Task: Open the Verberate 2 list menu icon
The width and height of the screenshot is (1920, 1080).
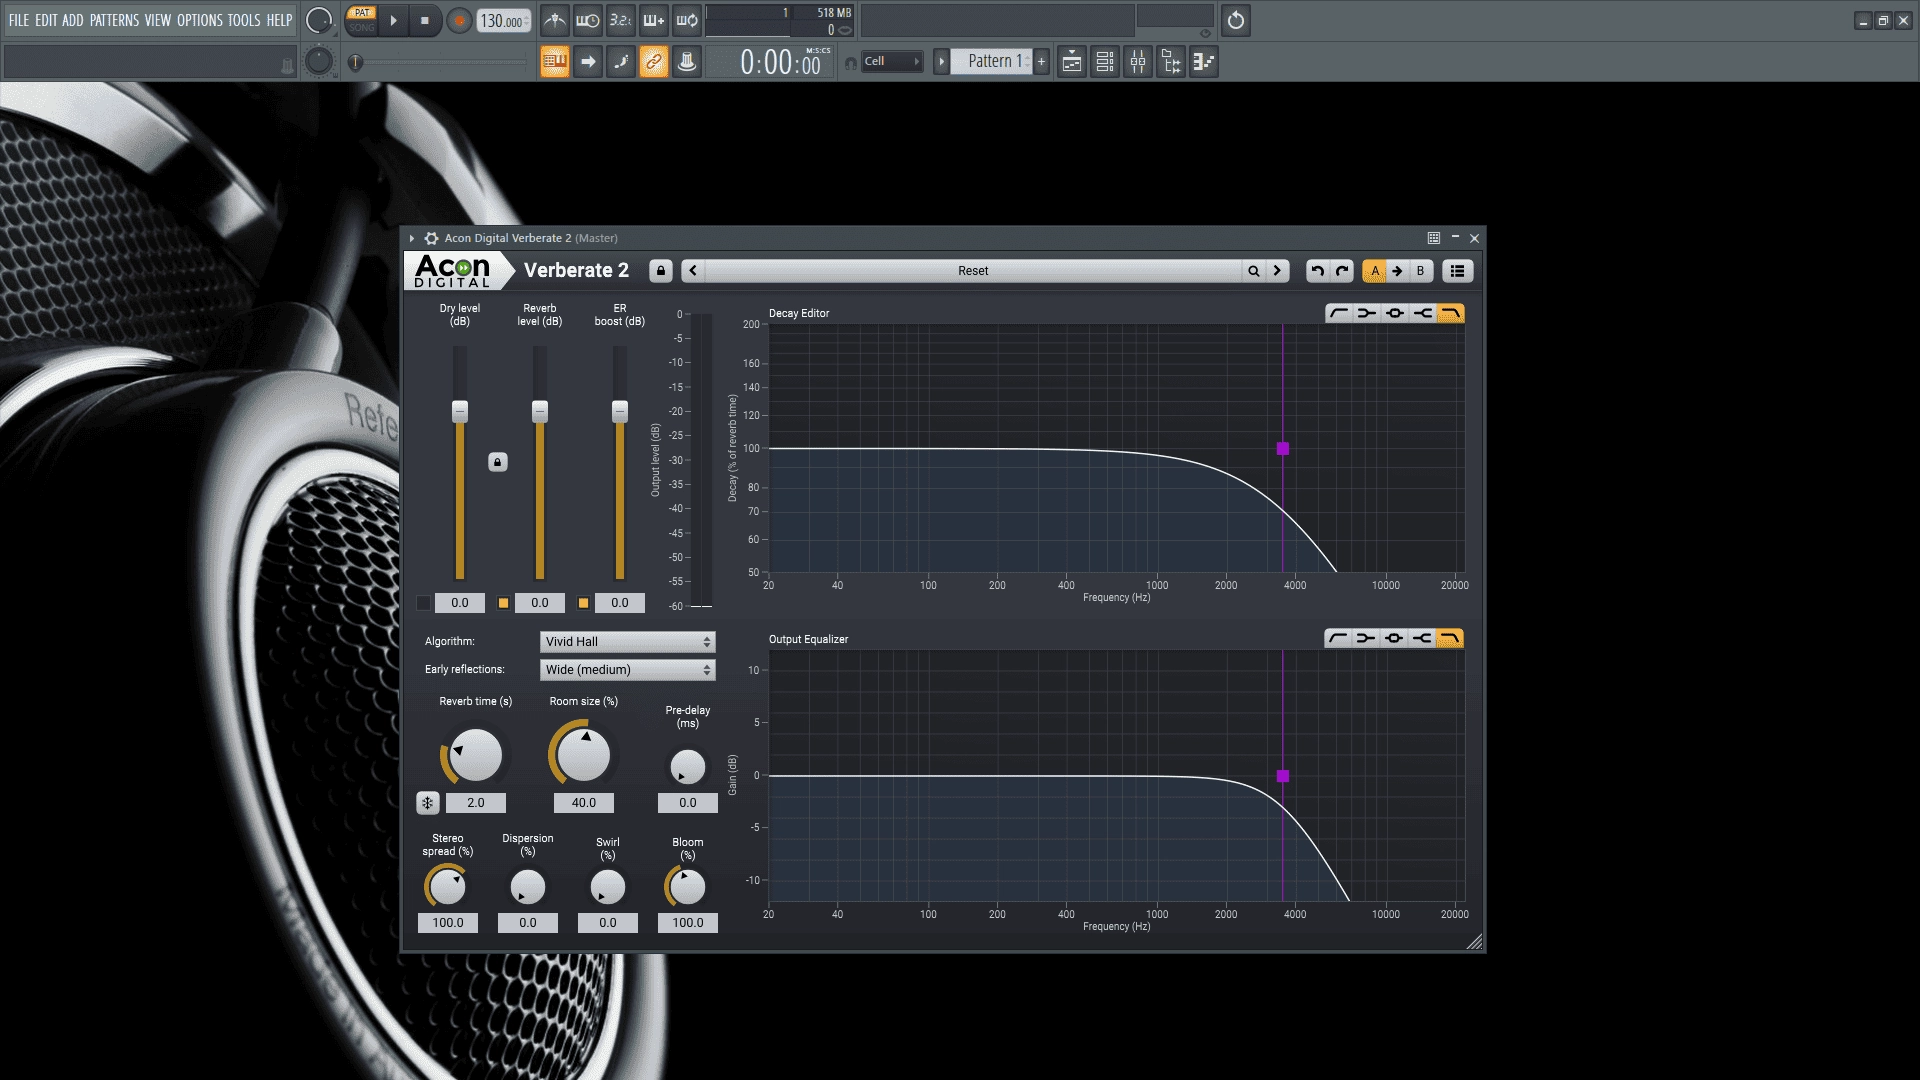Action: click(x=1457, y=271)
